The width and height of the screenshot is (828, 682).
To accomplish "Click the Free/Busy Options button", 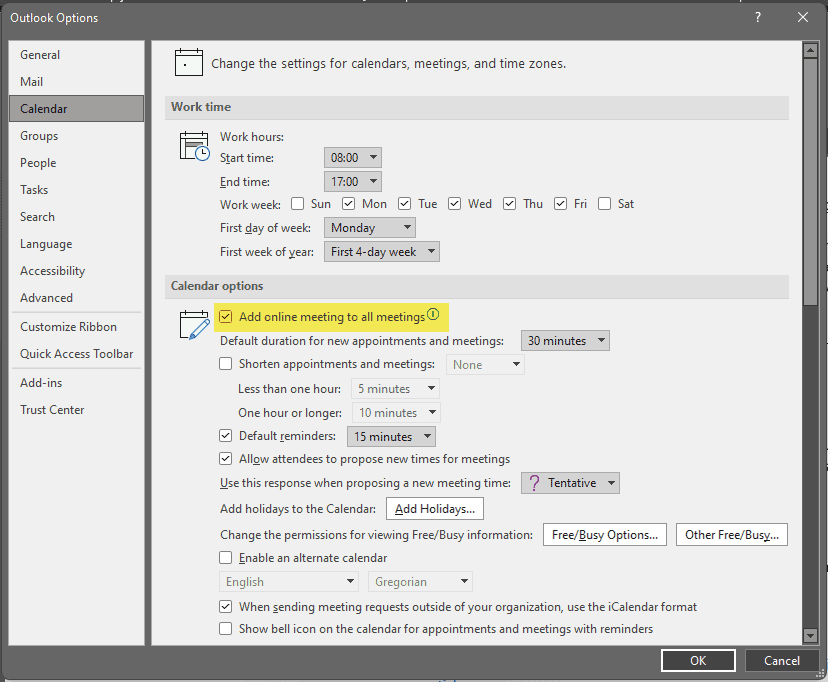I will pyautogui.click(x=604, y=535).
